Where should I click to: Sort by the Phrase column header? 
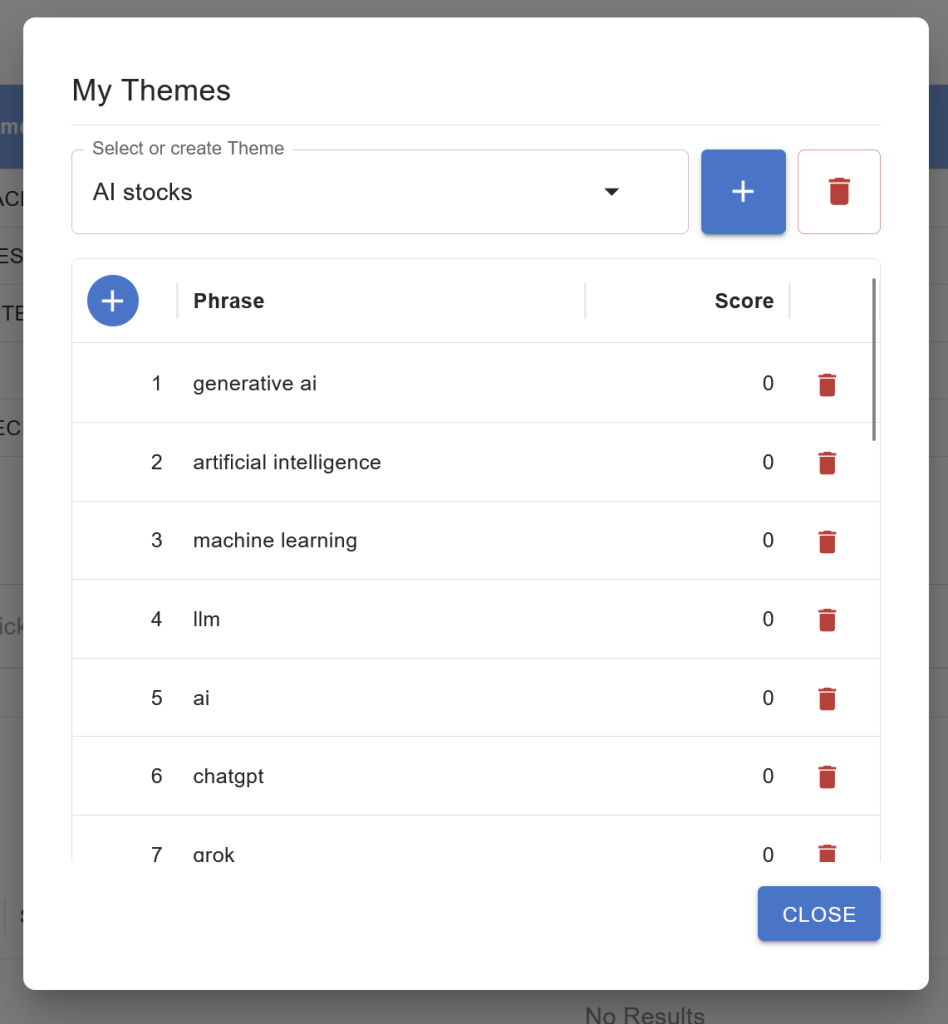click(x=229, y=301)
